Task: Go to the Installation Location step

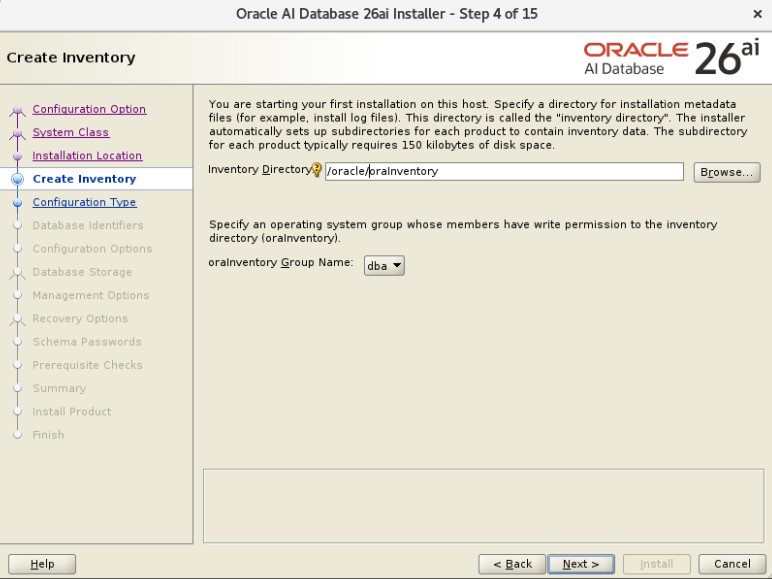Action: tap(87, 156)
